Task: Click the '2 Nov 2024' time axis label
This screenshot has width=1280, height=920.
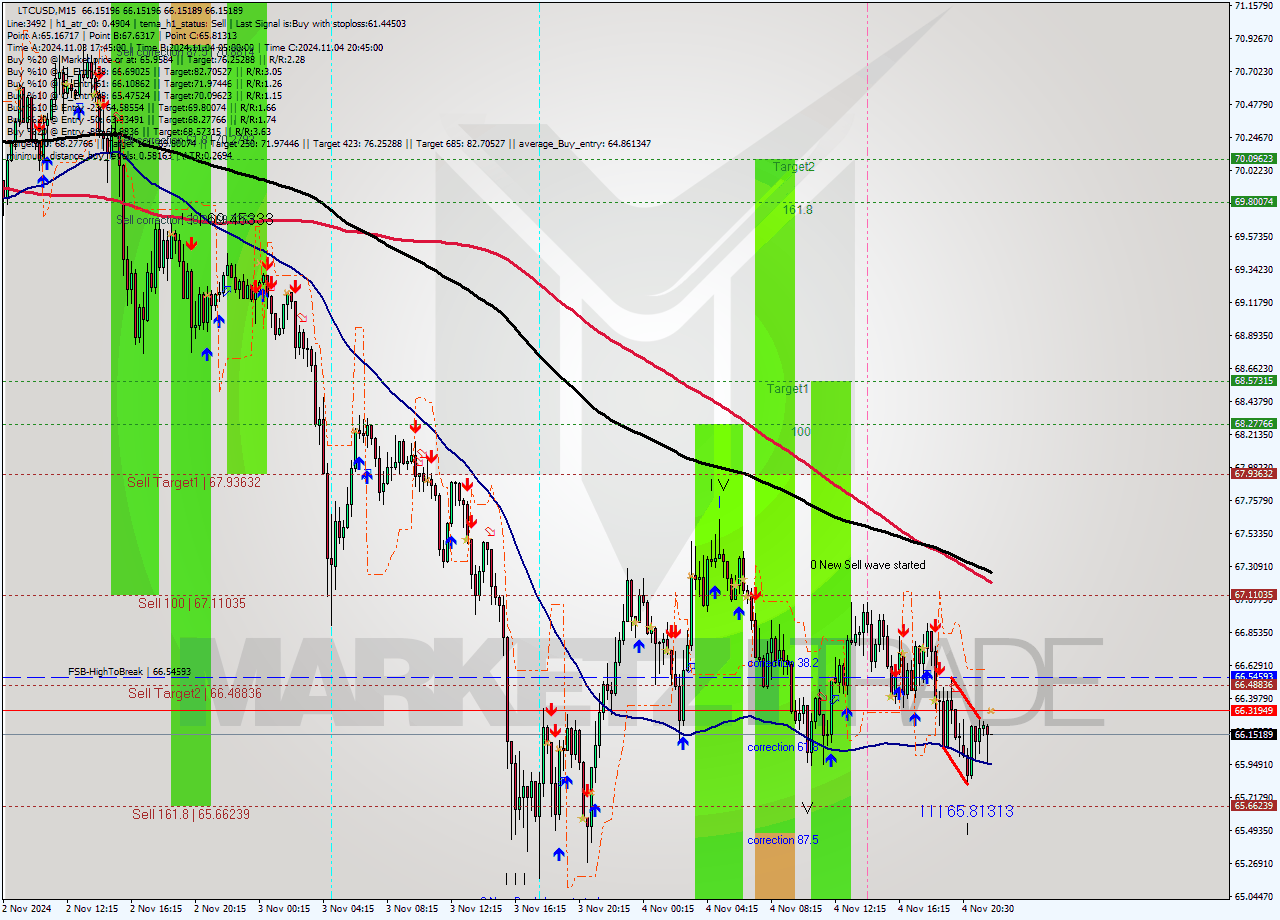Action: click(27, 909)
